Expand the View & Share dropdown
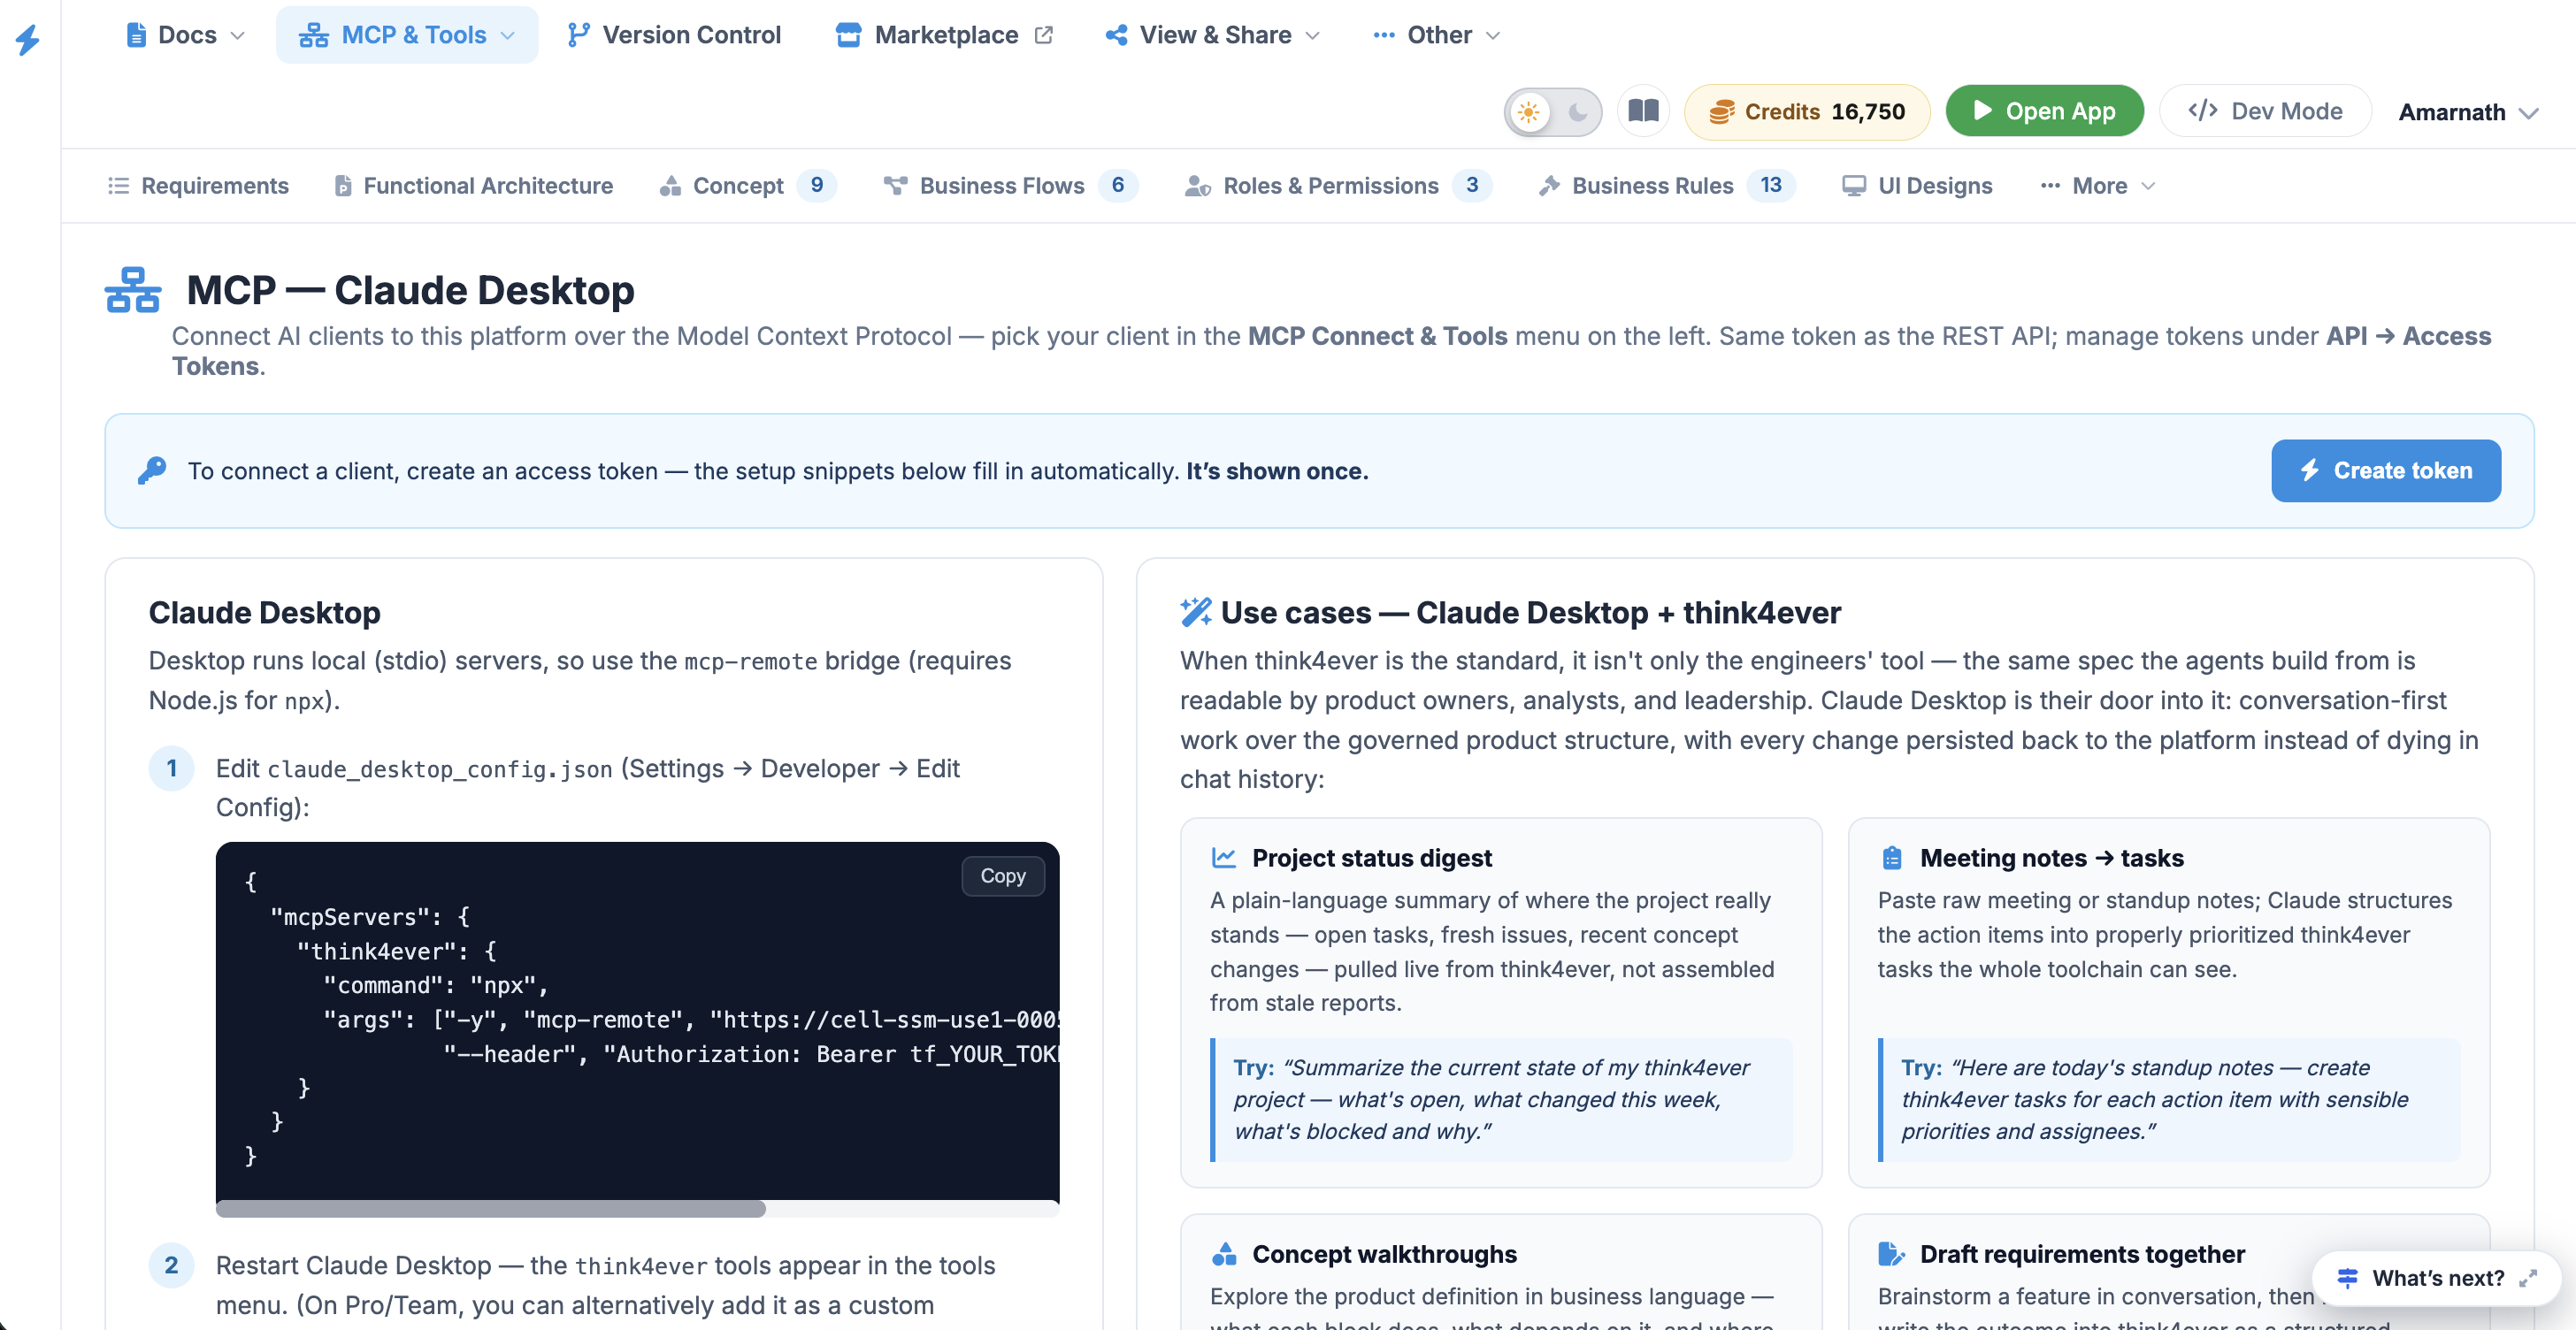 click(x=1213, y=35)
